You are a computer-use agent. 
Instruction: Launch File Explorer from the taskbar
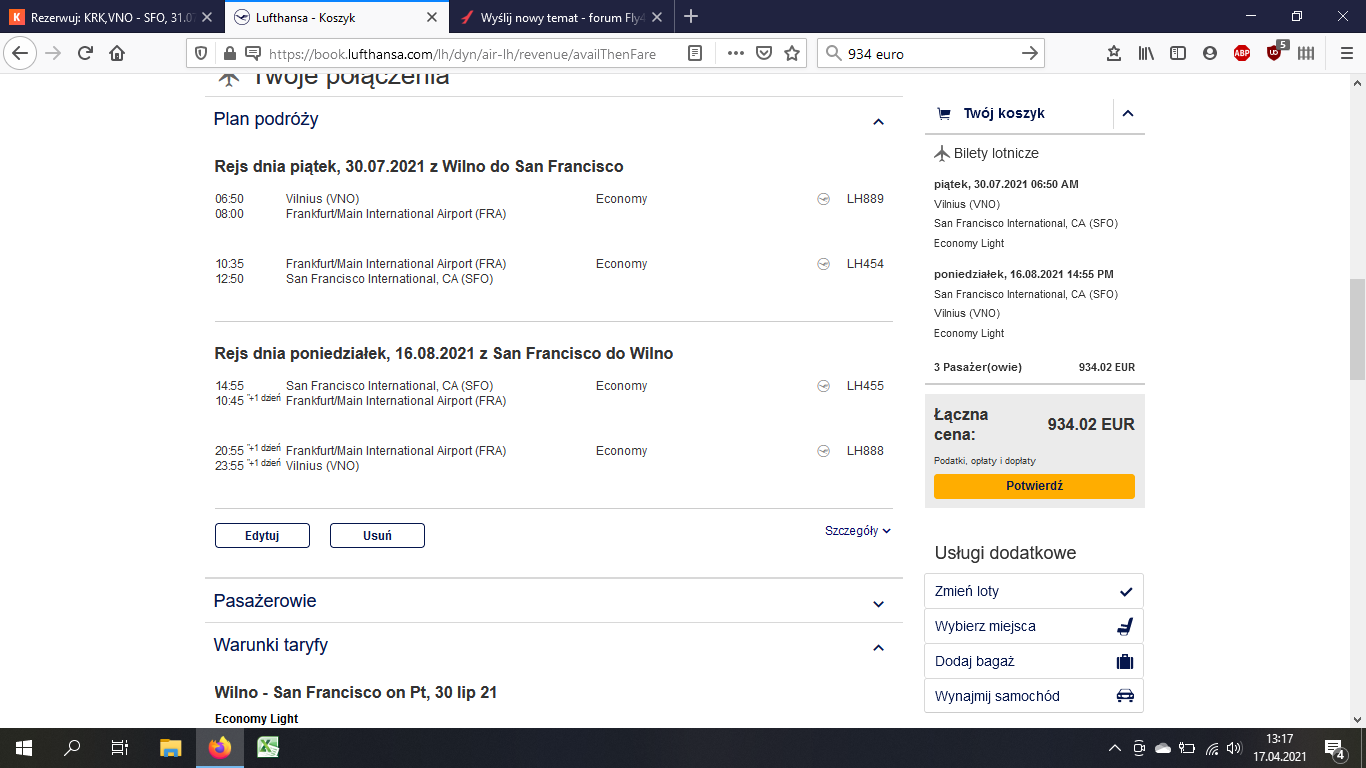171,748
